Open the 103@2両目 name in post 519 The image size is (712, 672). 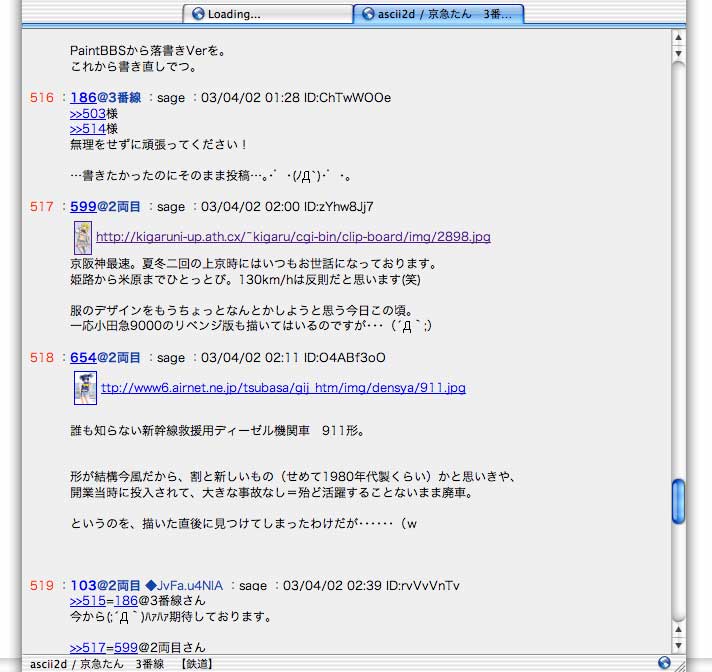pyautogui.click(x=105, y=585)
